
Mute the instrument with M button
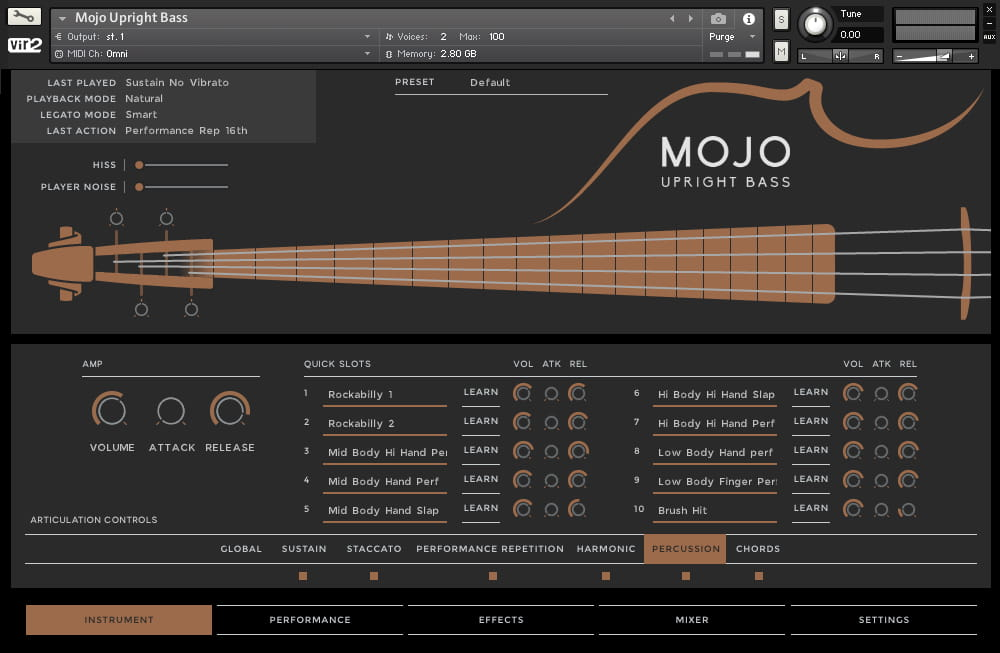pos(781,51)
